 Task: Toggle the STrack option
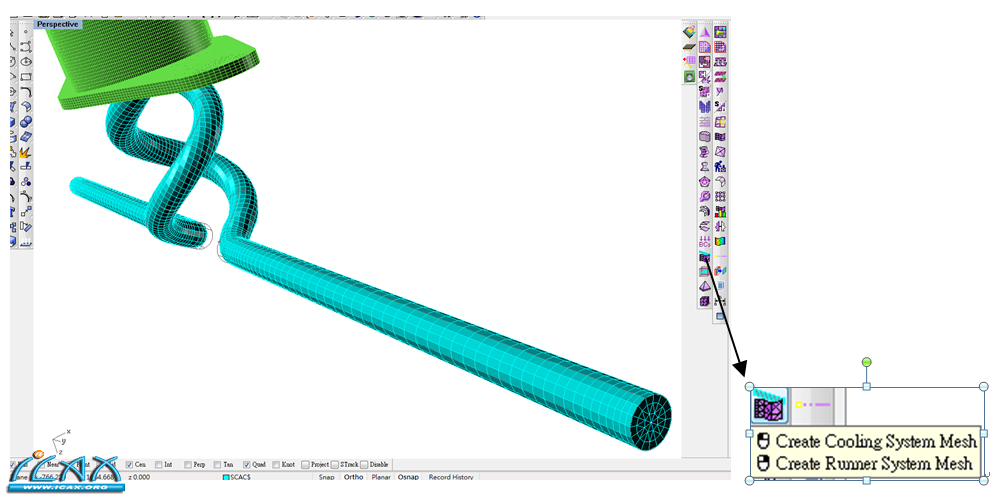point(335,464)
